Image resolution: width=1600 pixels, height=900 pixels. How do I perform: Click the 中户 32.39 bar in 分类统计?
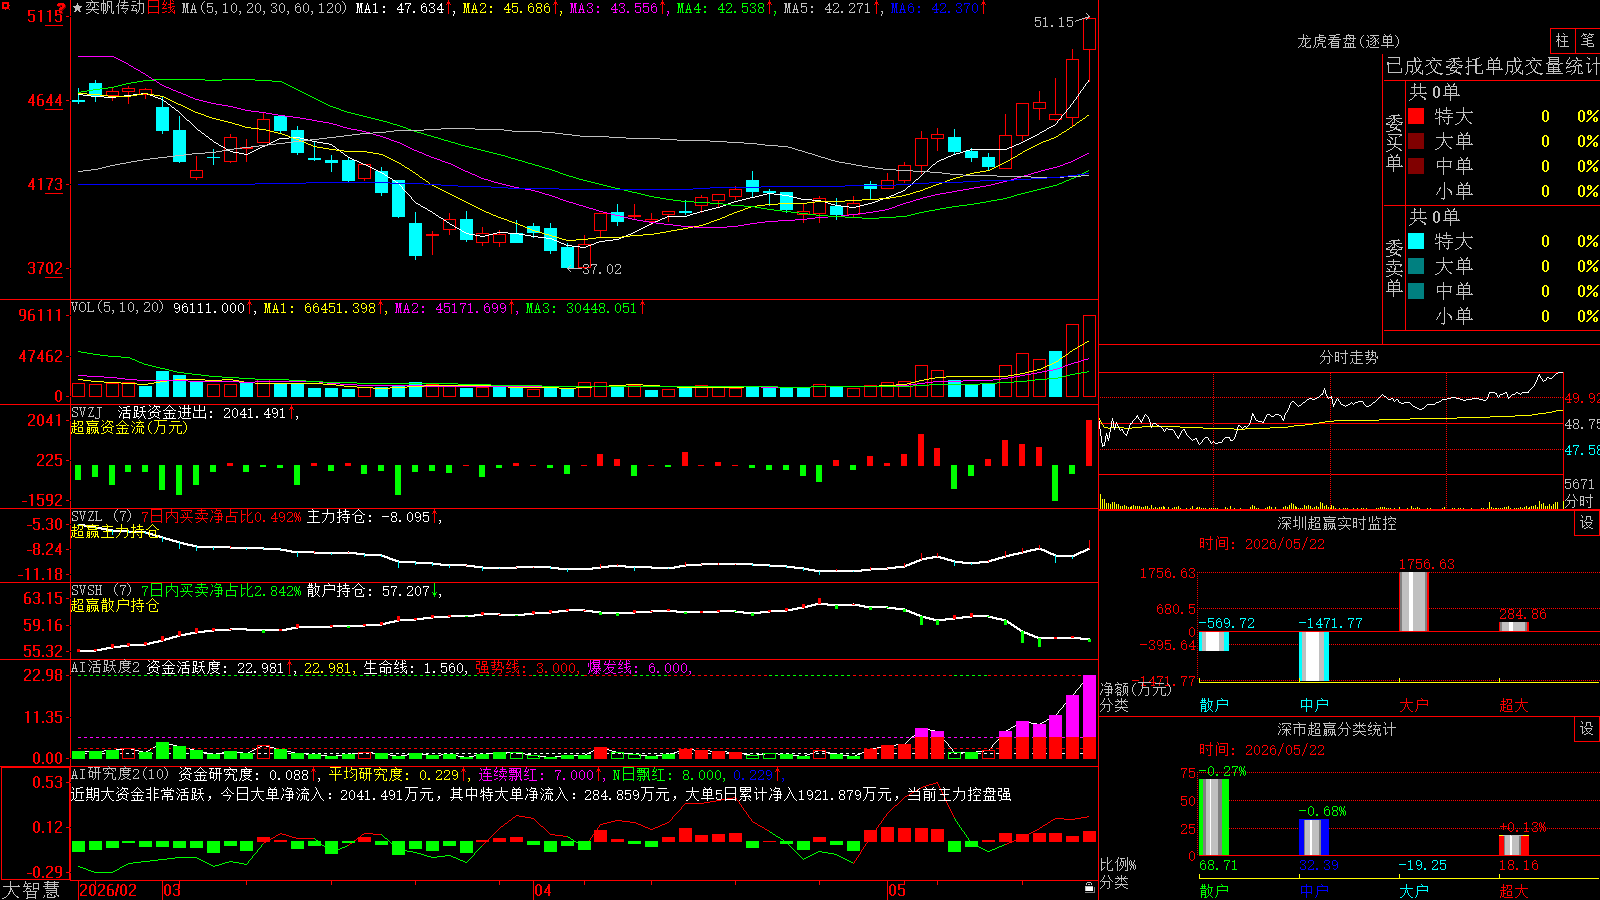[1314, 838]
